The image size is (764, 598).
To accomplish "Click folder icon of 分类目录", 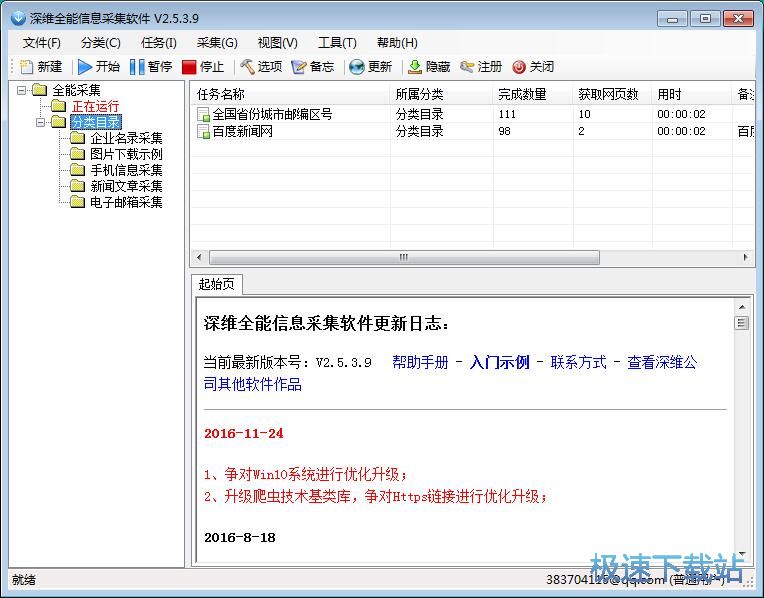I will coord(58,122).
